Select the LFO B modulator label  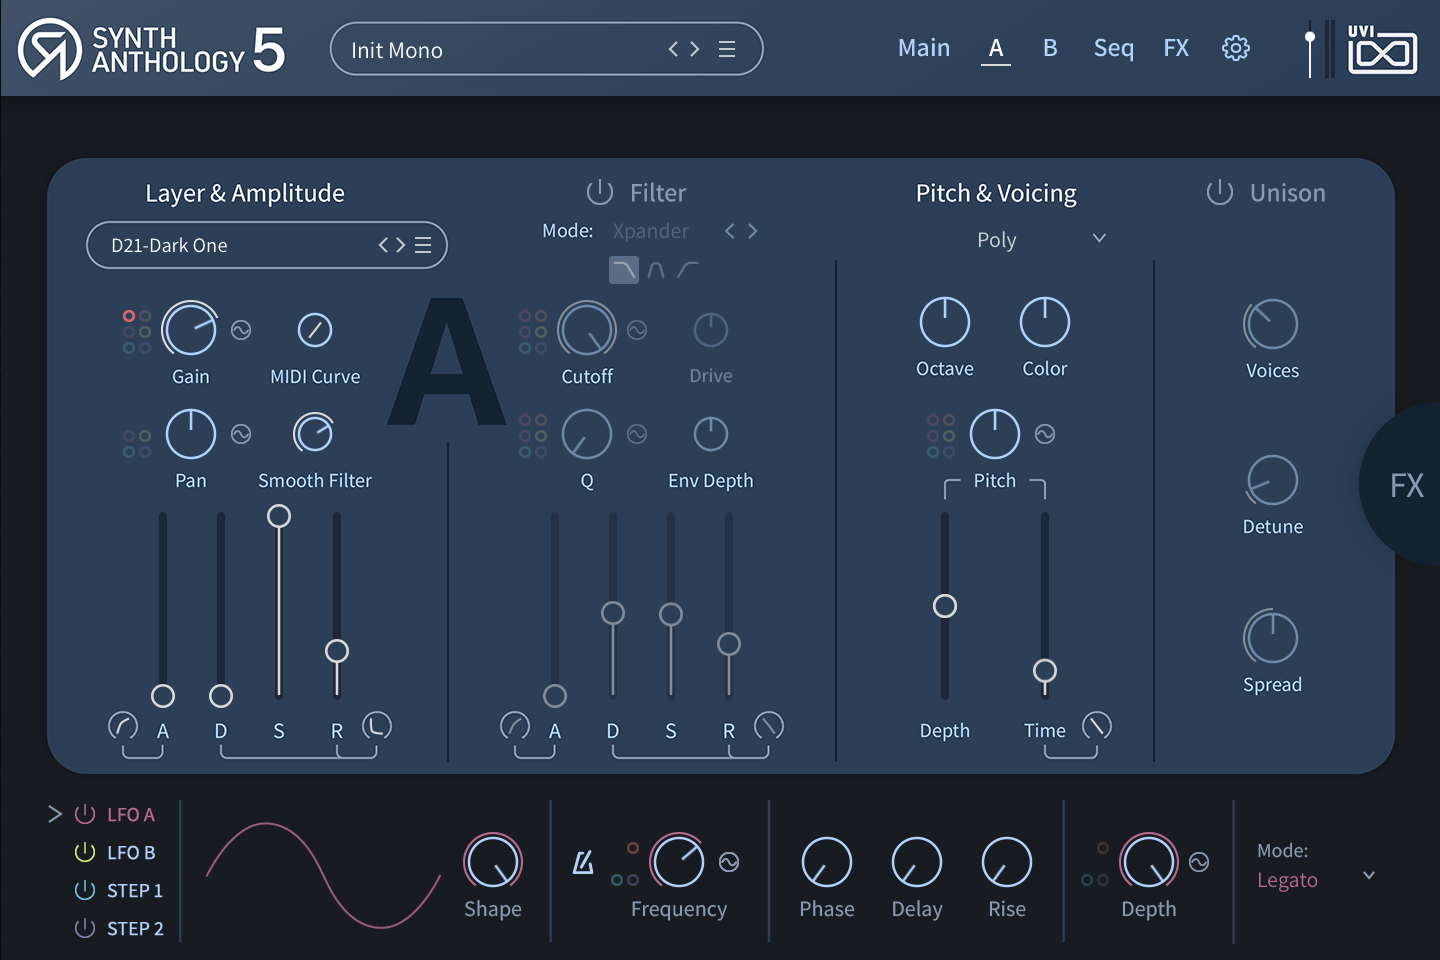131,852
